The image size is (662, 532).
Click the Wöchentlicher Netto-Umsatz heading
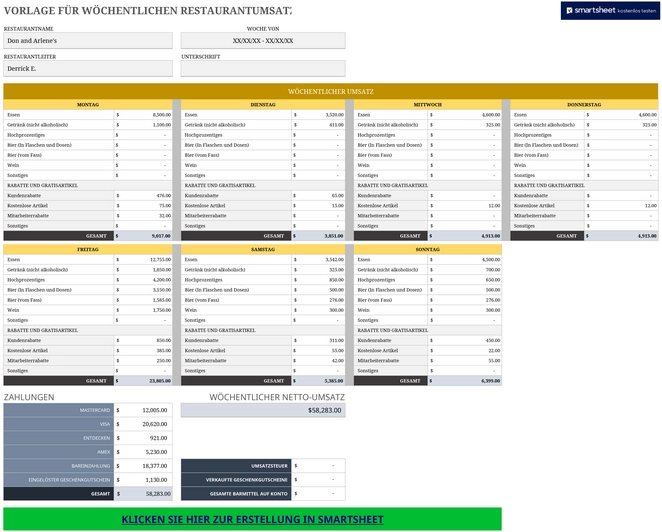pos(277,397)
